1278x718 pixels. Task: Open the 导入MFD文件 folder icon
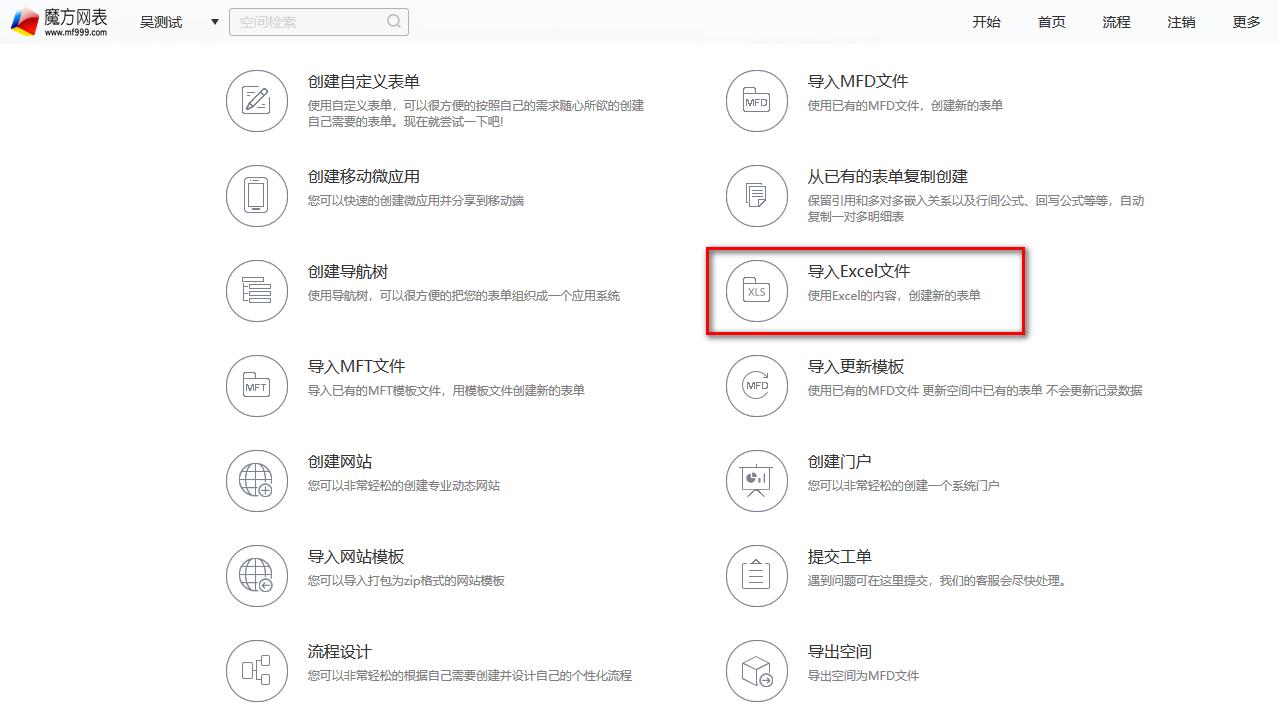coord(756,101)
